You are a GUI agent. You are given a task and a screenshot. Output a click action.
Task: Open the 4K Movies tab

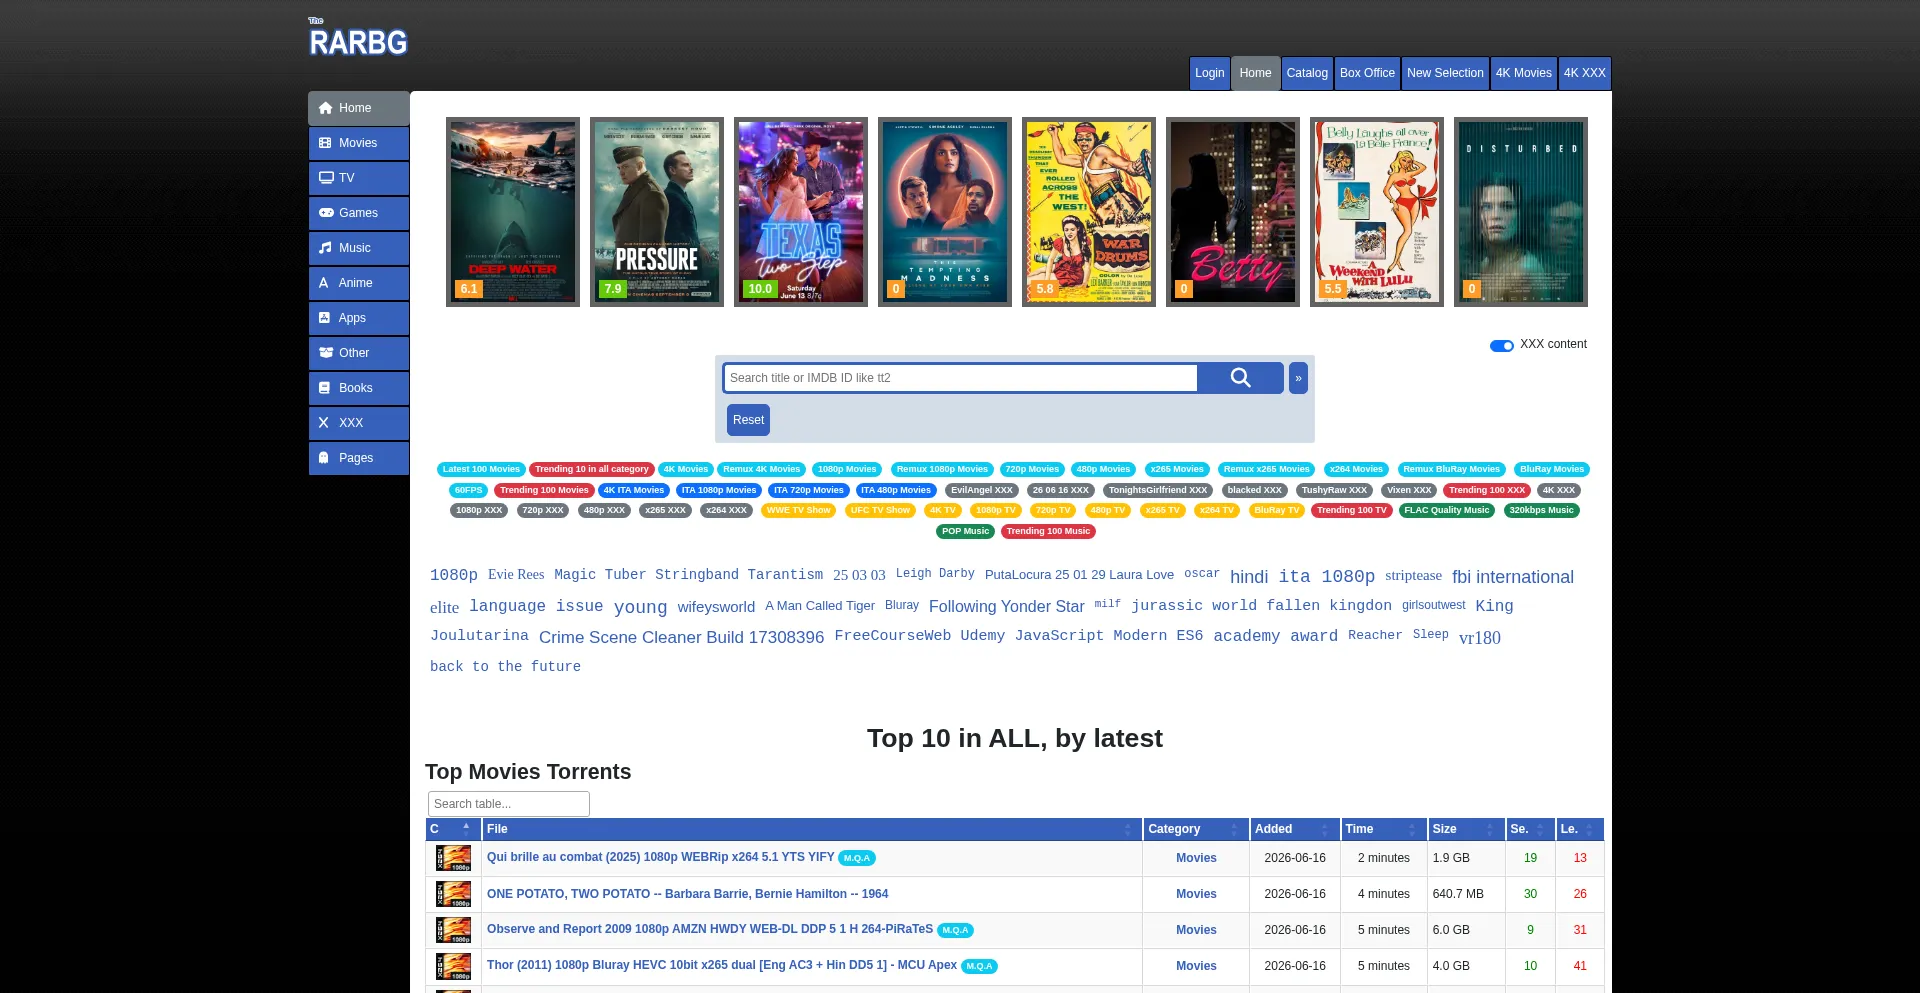(x=1523, y=73)
